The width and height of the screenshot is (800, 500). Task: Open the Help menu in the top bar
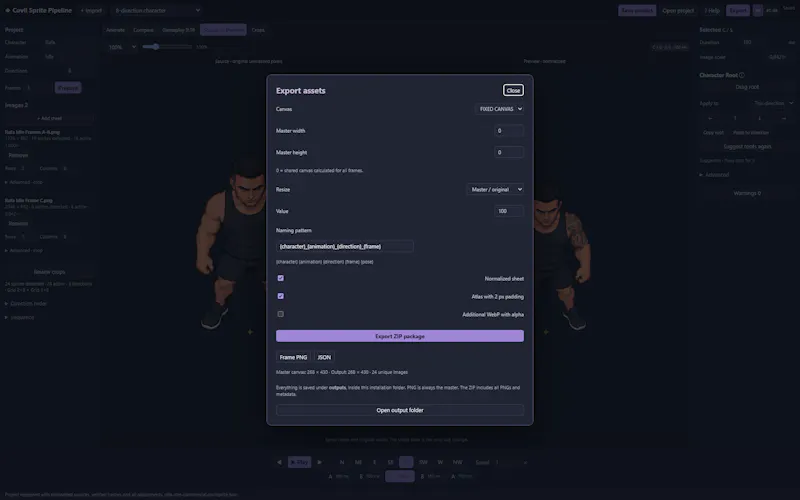[712, 10]
